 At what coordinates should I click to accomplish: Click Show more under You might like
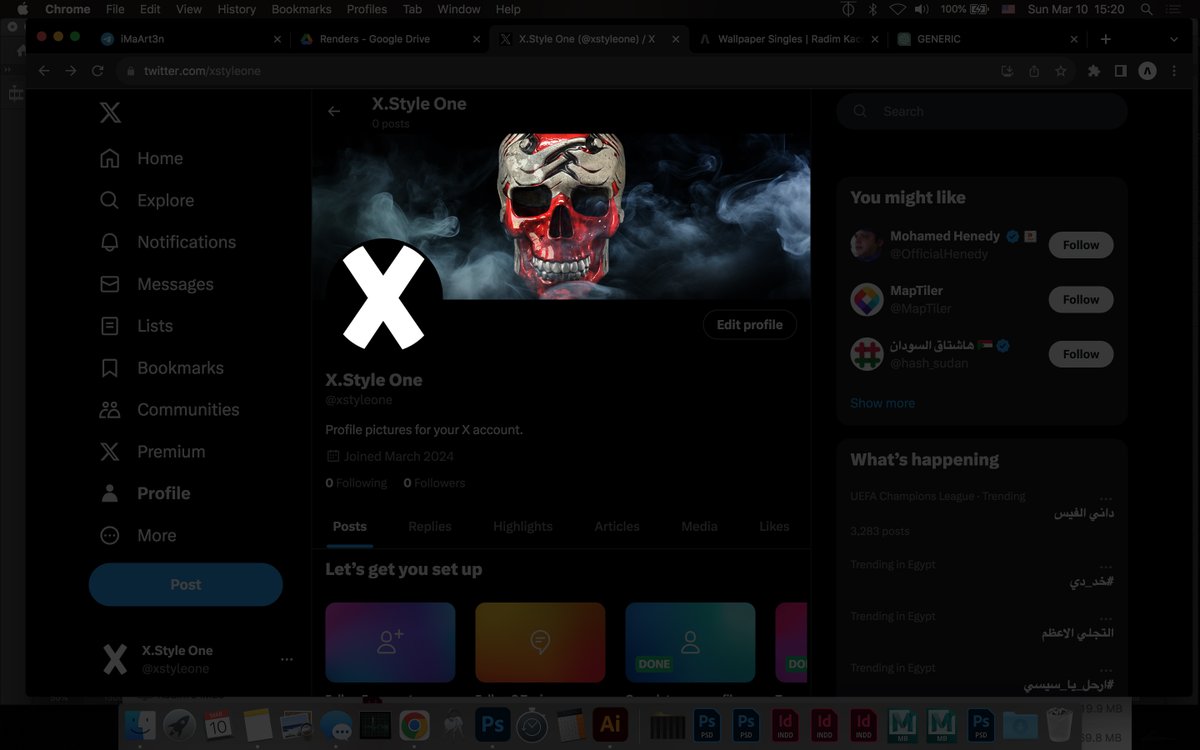point(882,403)
